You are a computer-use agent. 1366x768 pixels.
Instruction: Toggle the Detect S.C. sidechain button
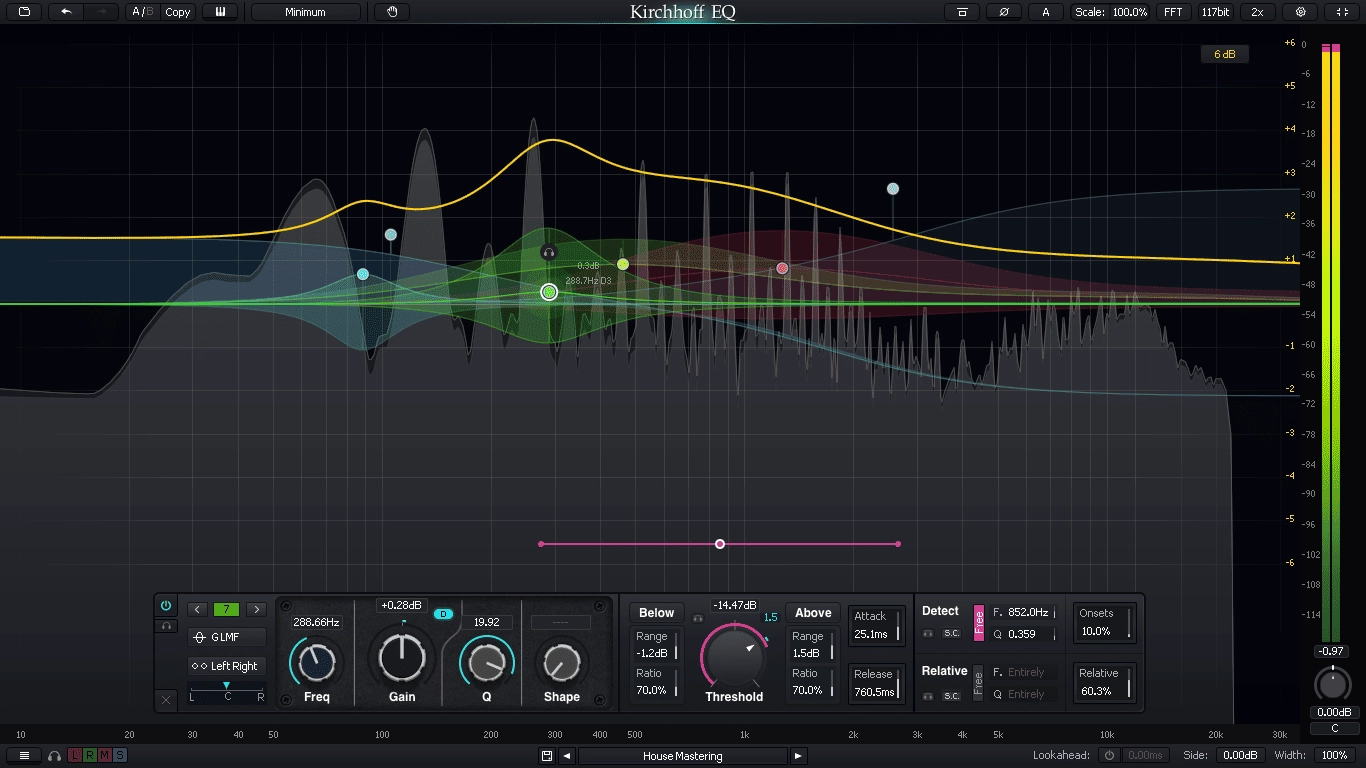click(952, 633)
